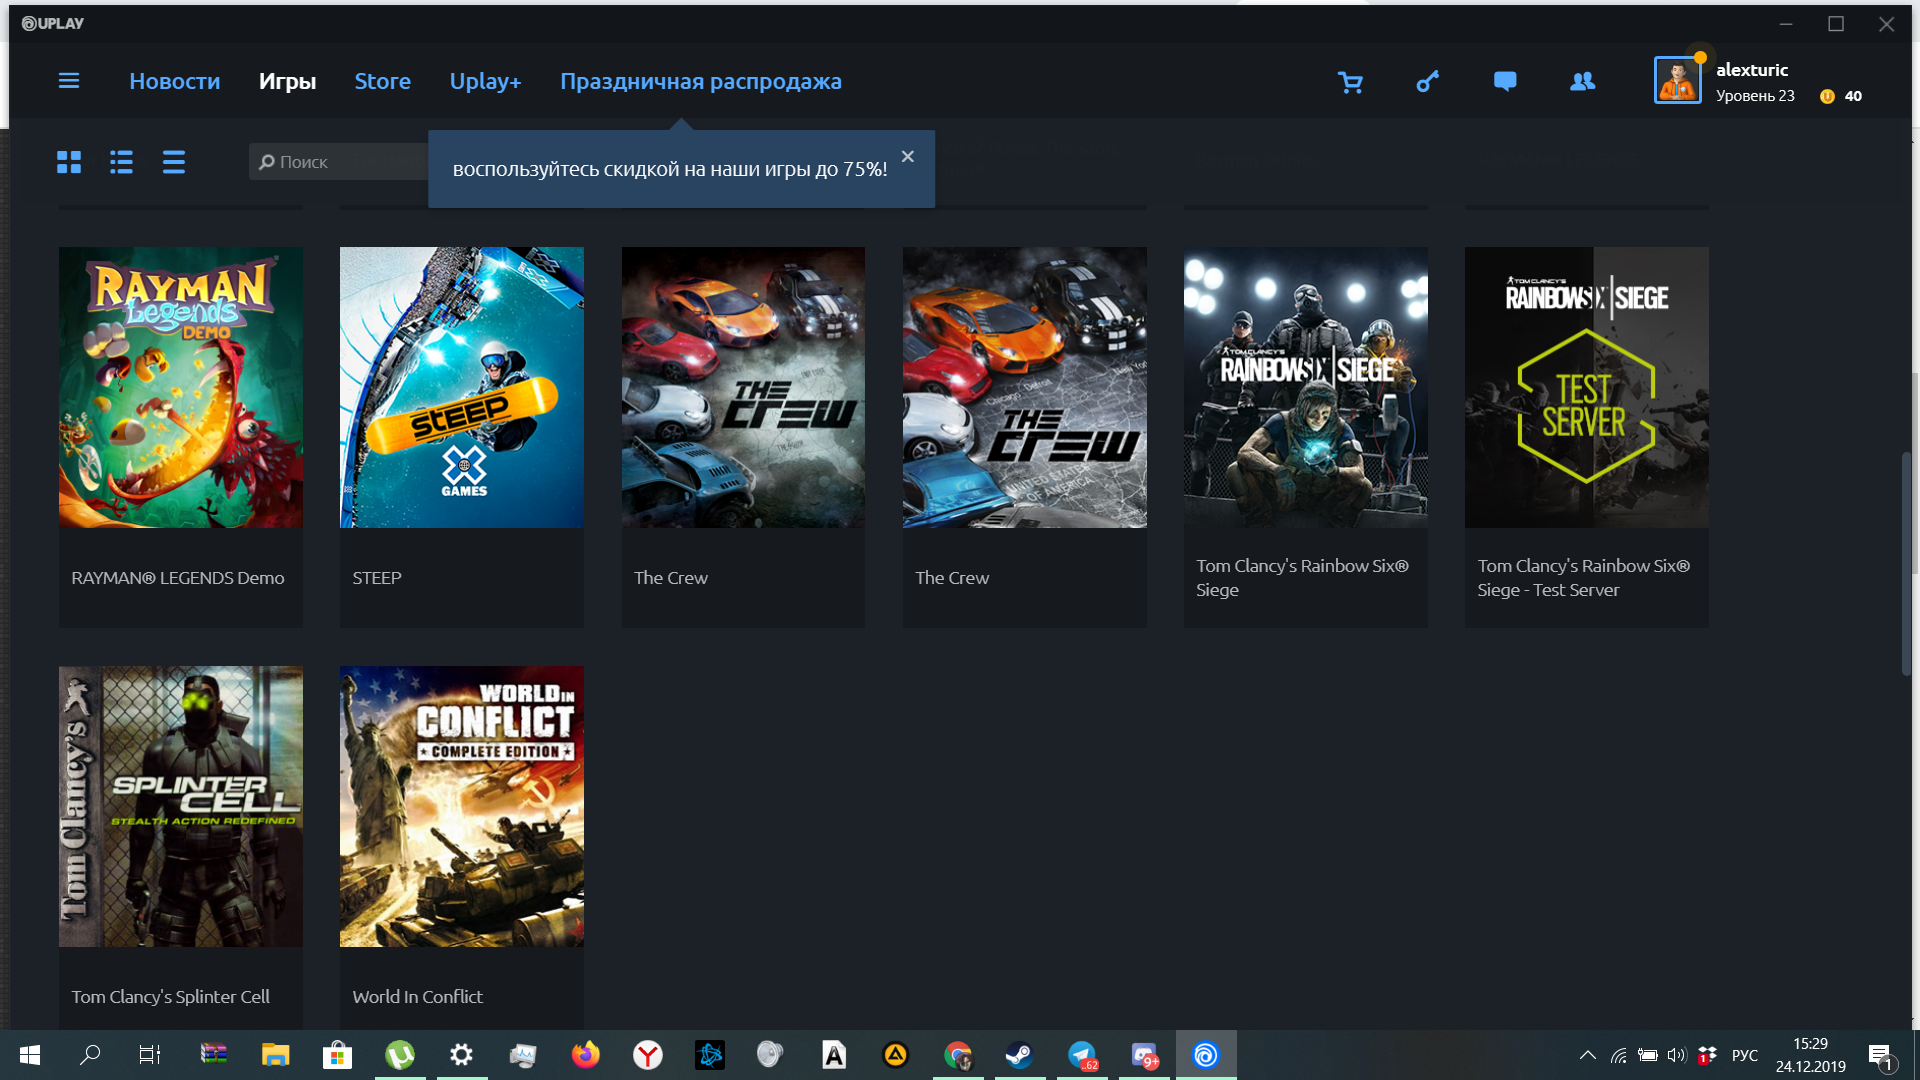Click the Уровень 23 level label
1920x1080 pixels.
1755,96
